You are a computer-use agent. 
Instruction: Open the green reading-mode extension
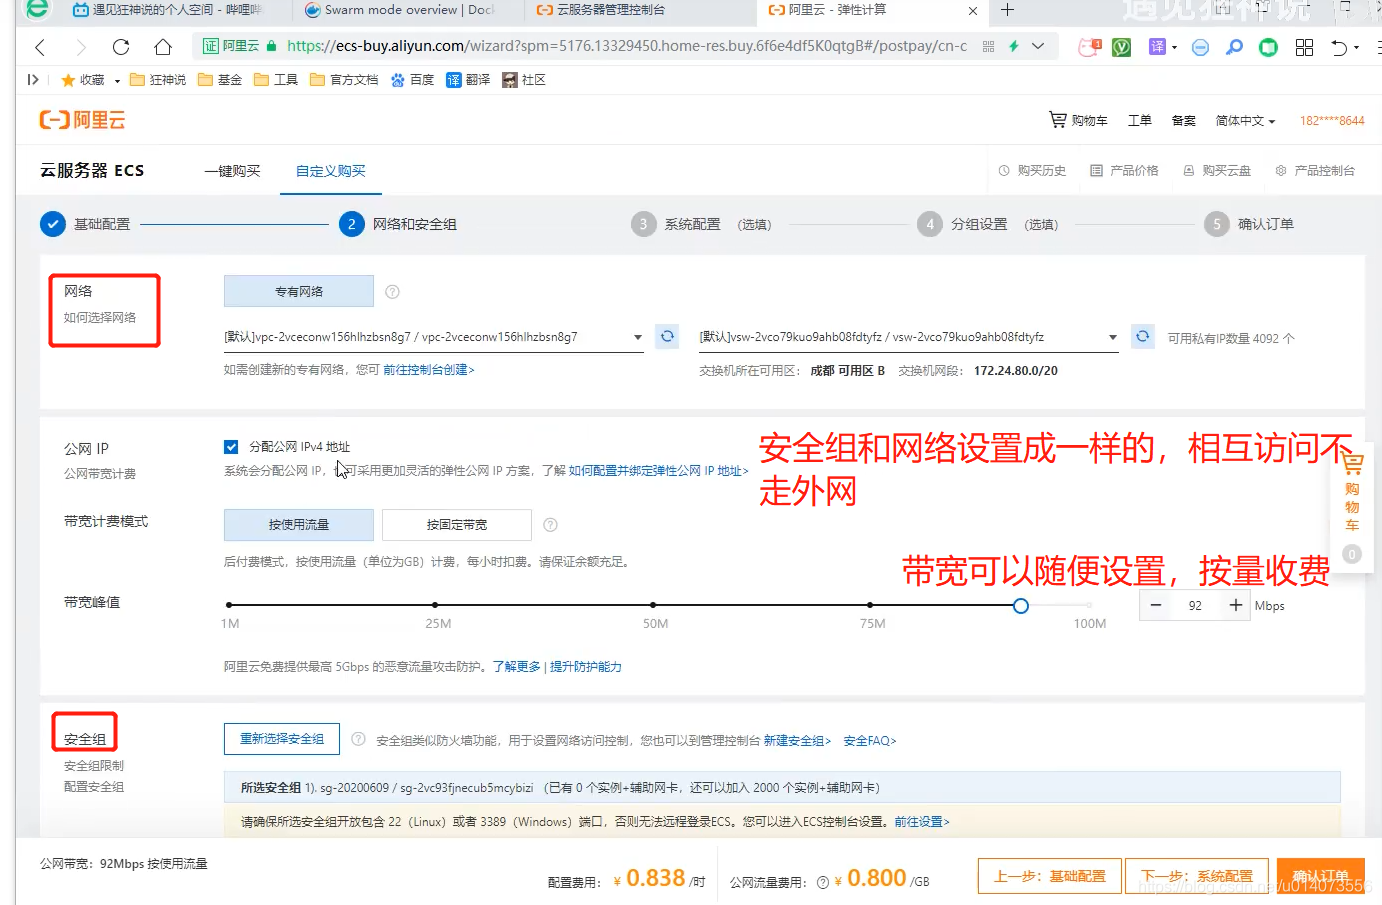[1268, 47]
